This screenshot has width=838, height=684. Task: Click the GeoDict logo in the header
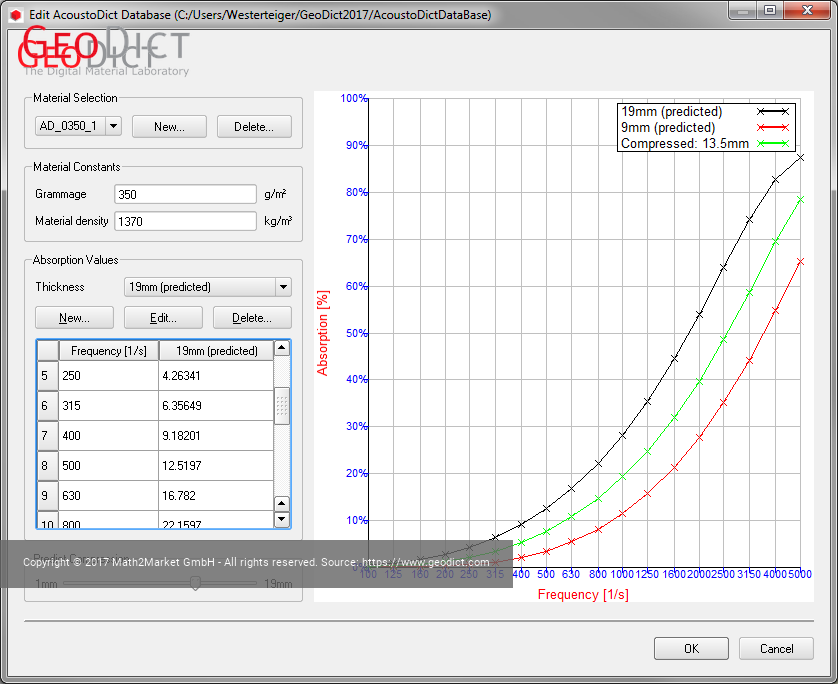pyautogui.click(x=105, y=50)
